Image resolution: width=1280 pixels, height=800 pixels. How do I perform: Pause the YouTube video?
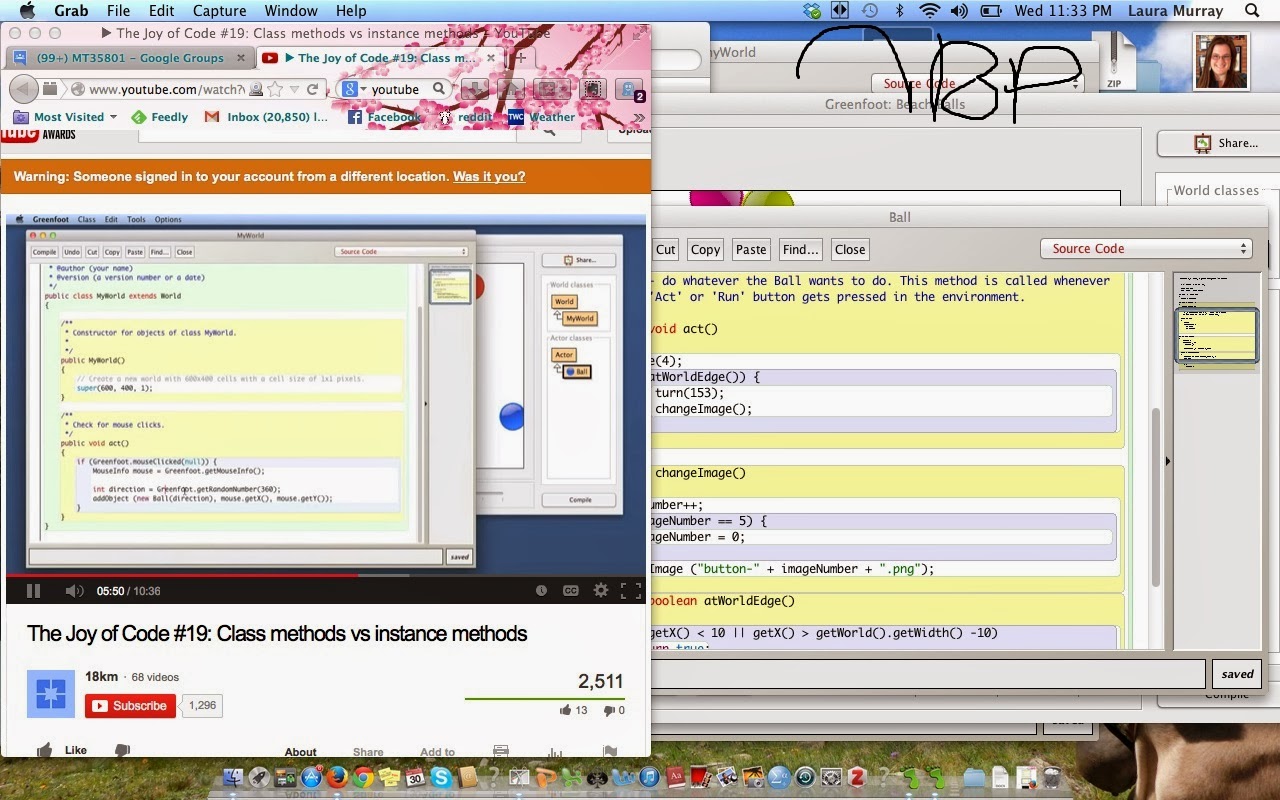tap(33, 591)
